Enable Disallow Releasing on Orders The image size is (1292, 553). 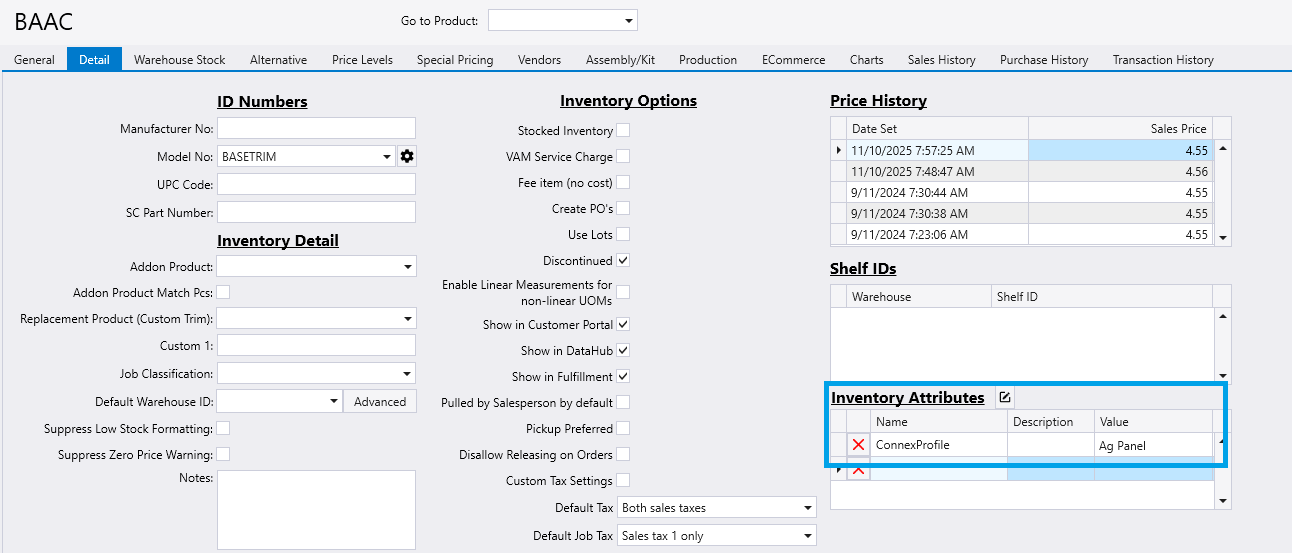coord(623,454)
